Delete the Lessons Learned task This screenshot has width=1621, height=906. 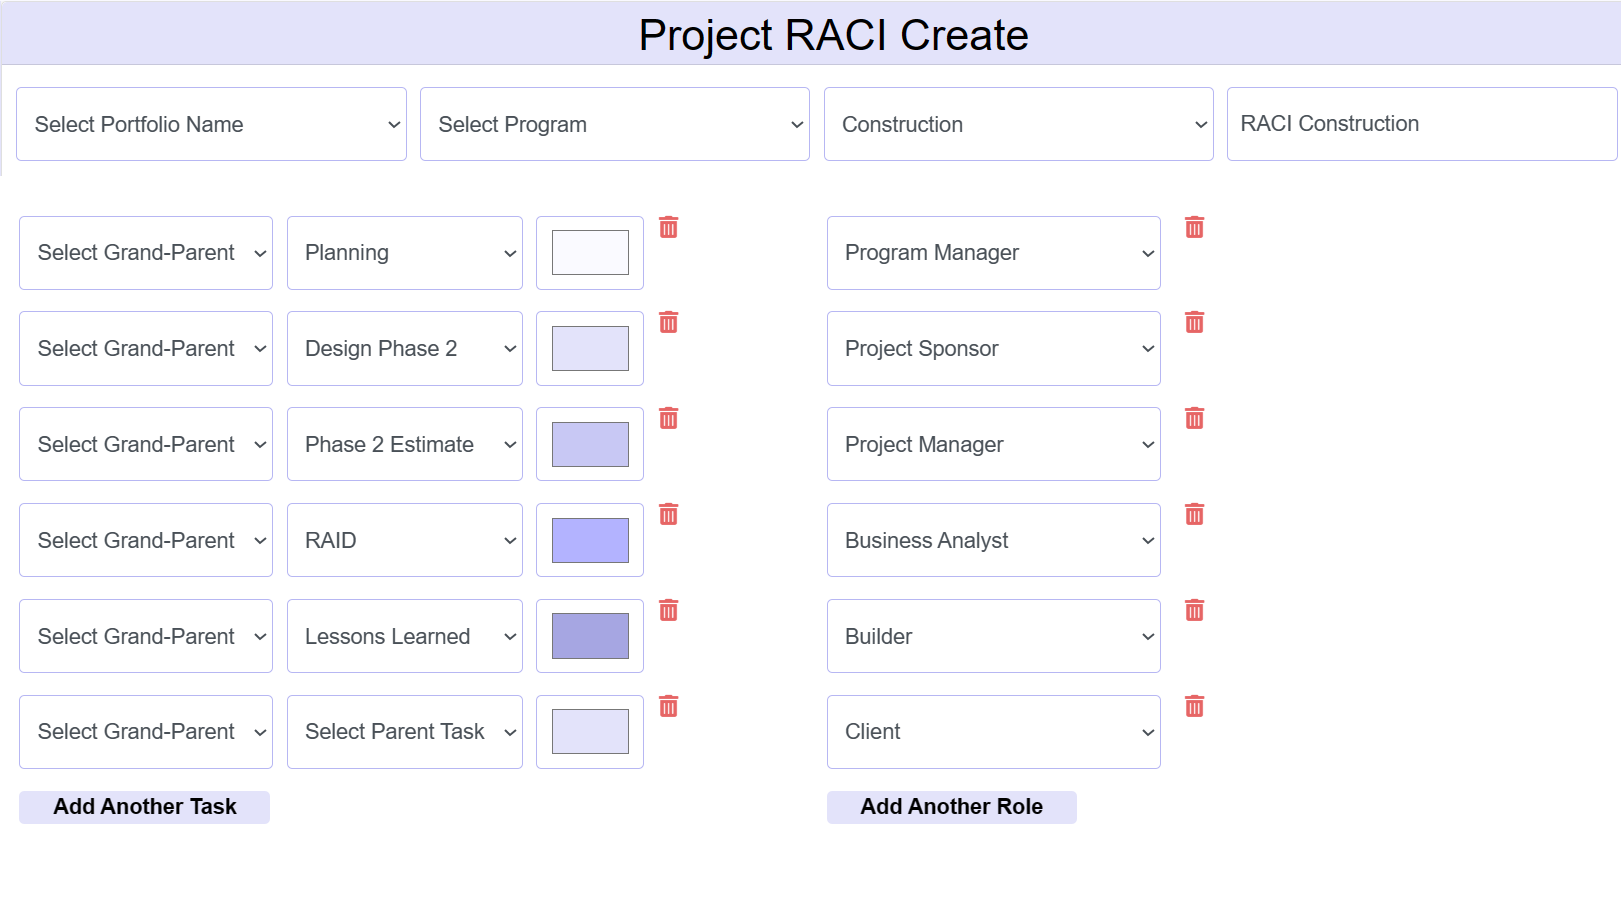click(x=668, y=610)
